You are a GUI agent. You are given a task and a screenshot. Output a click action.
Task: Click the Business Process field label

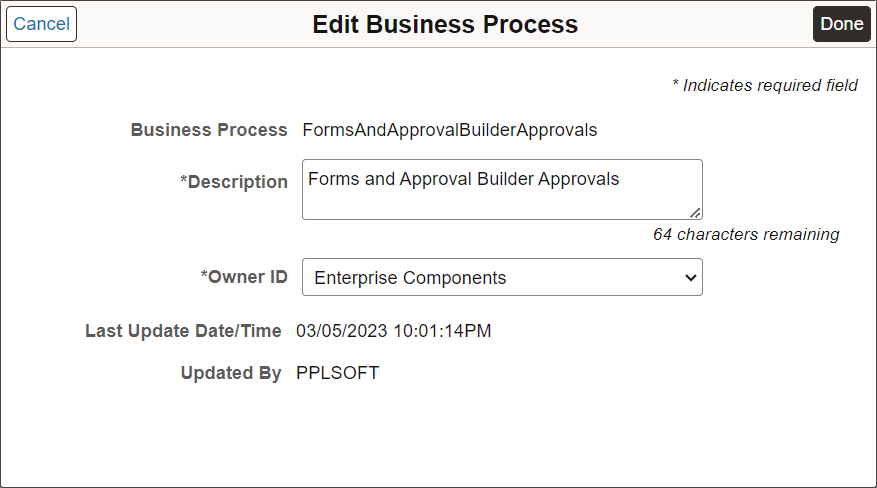tap(209, 130)
